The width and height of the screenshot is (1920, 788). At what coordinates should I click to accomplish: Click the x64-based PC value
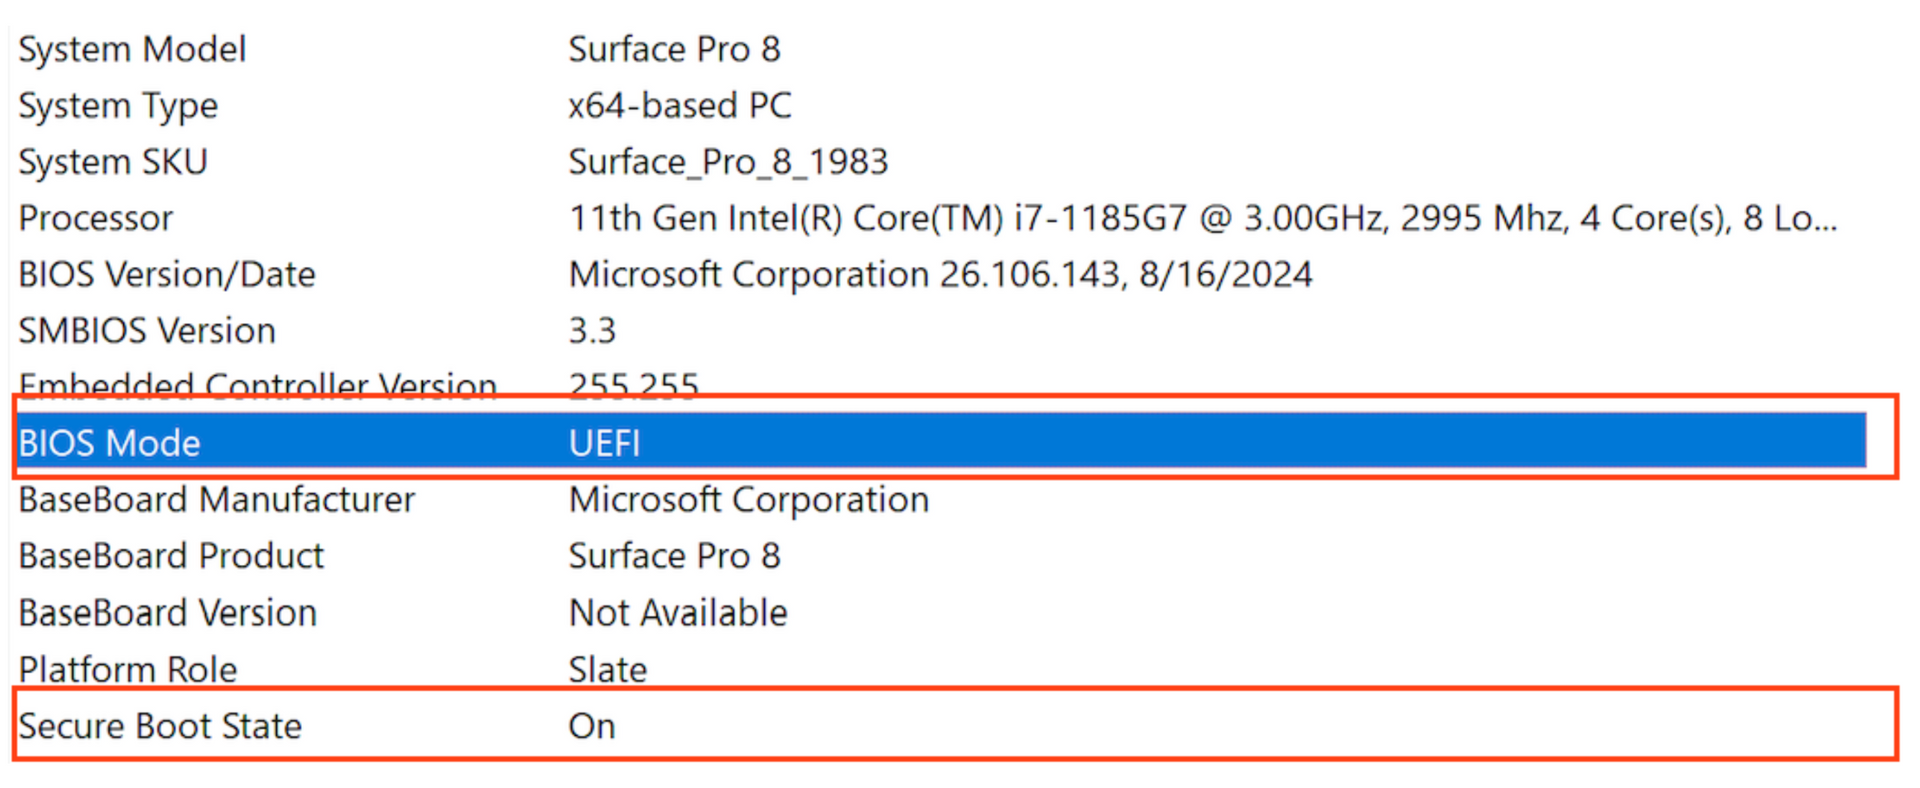(x=680, y=105)
